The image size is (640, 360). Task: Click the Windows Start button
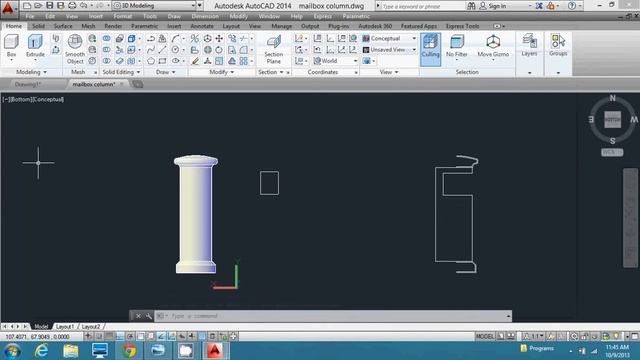pos(12,351)
